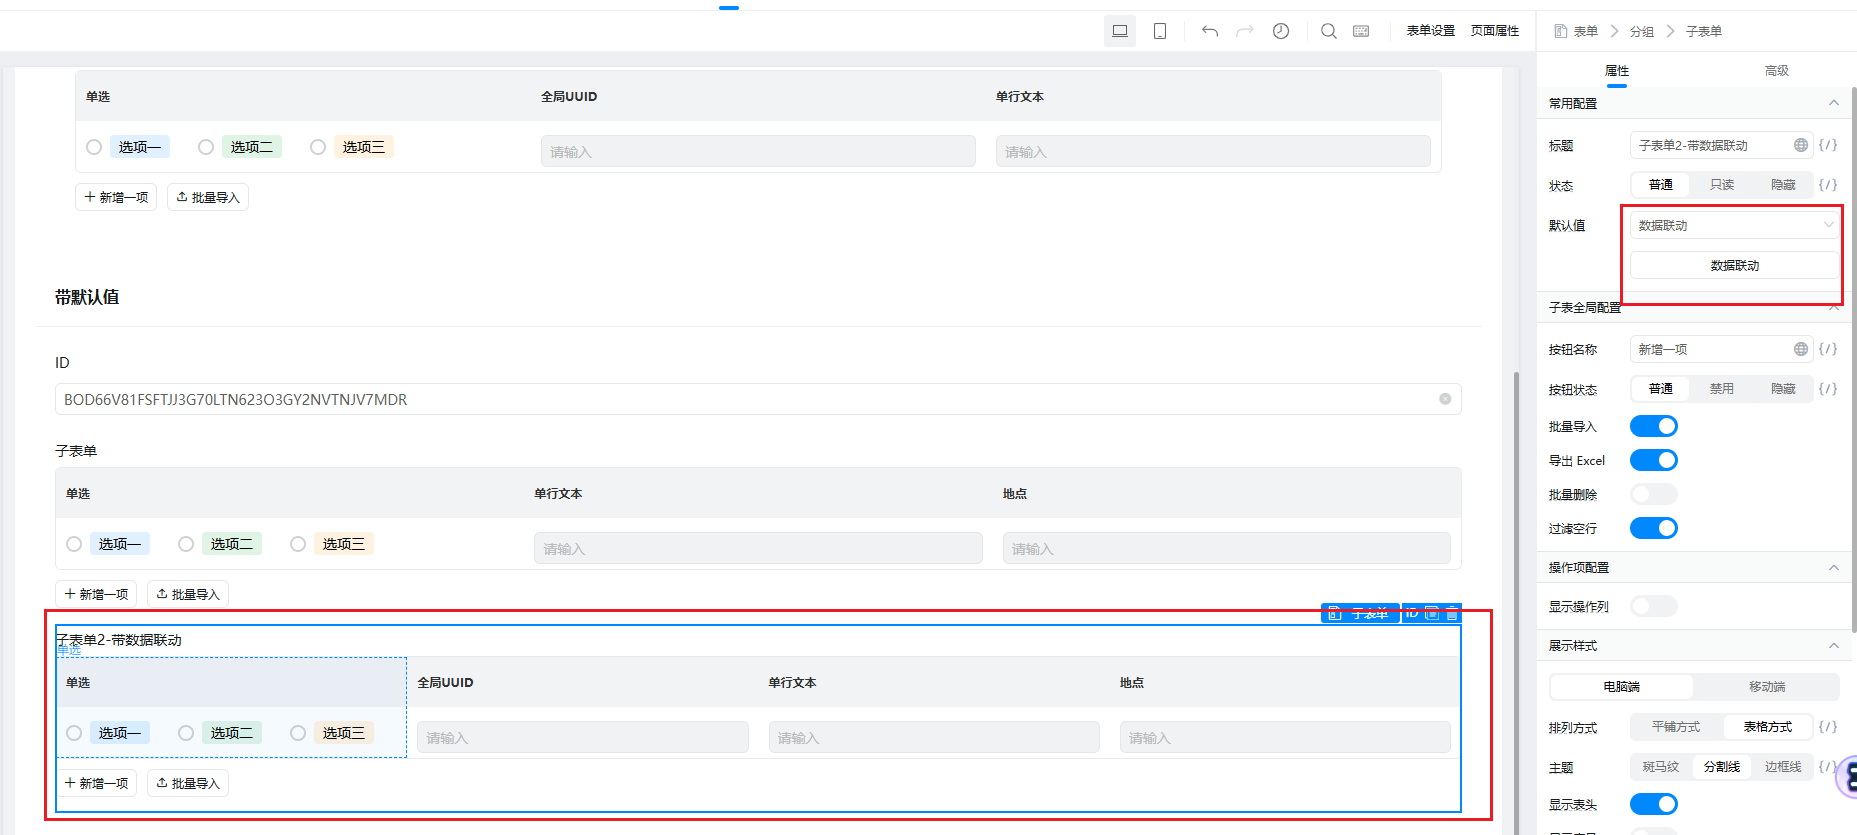Switch to mobile device preview icon
This screenshot has width=1857, height=835.
pyautogui.click(x=1160, y=31)
